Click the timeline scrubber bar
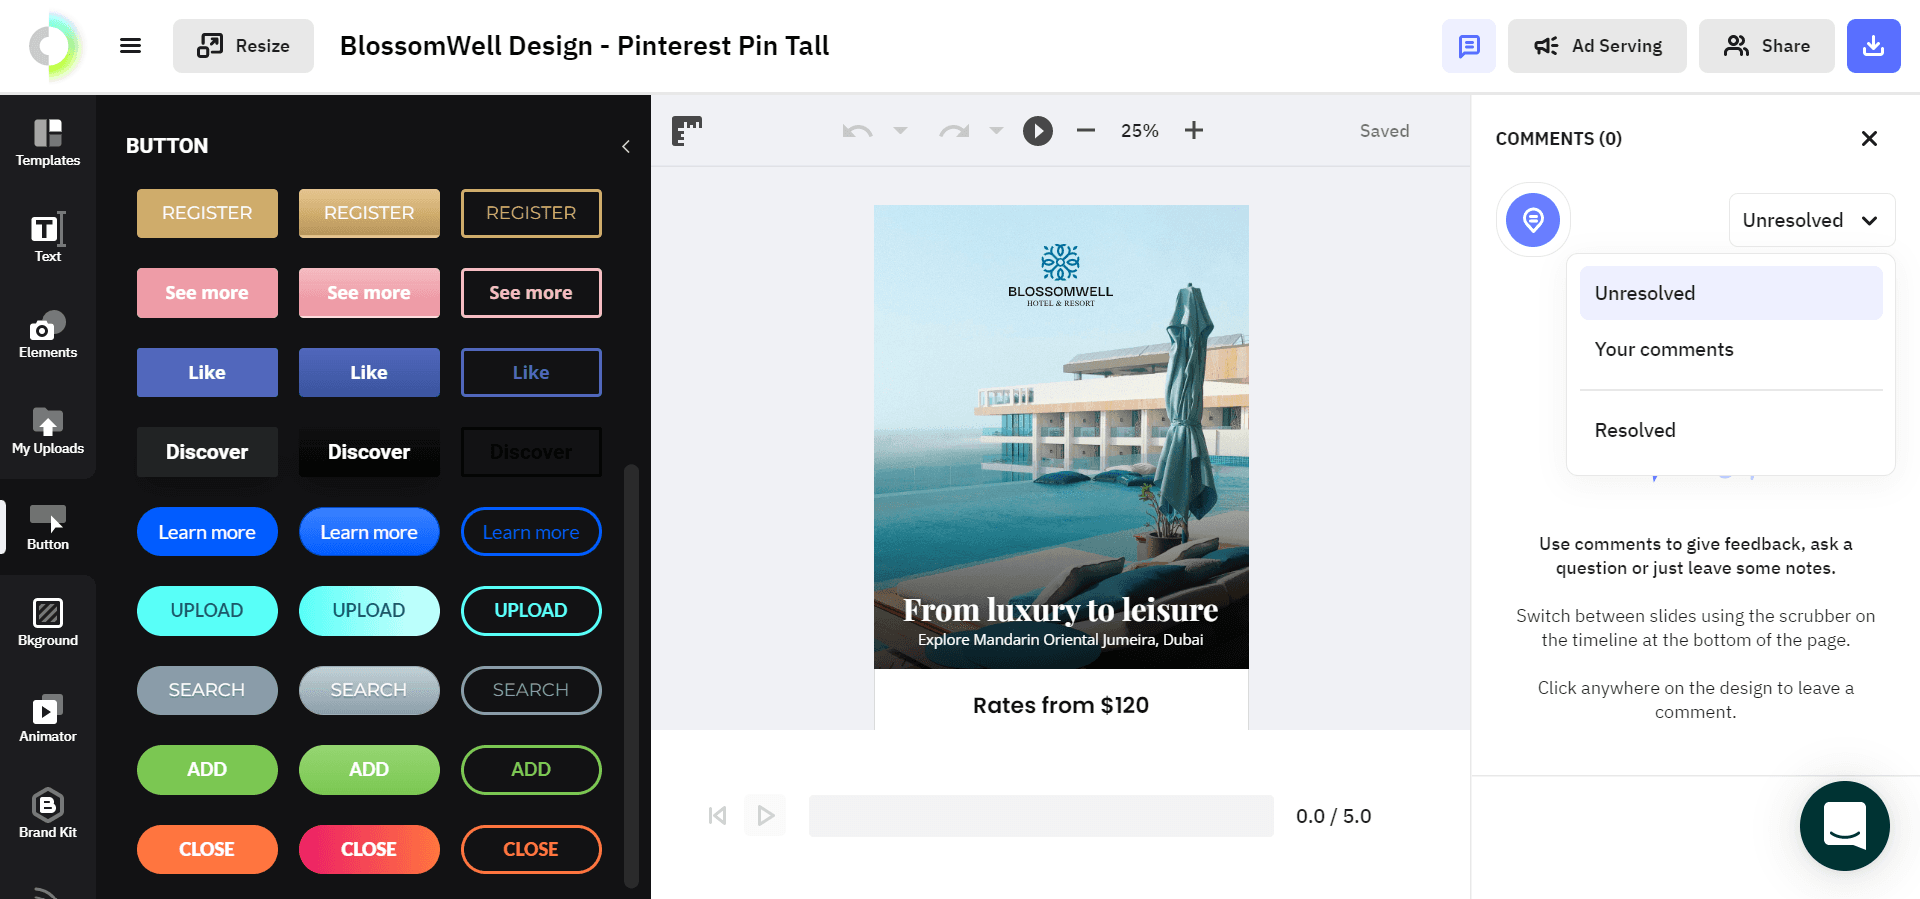Screen dimensions: 1920x899 tap(1041, 816)
